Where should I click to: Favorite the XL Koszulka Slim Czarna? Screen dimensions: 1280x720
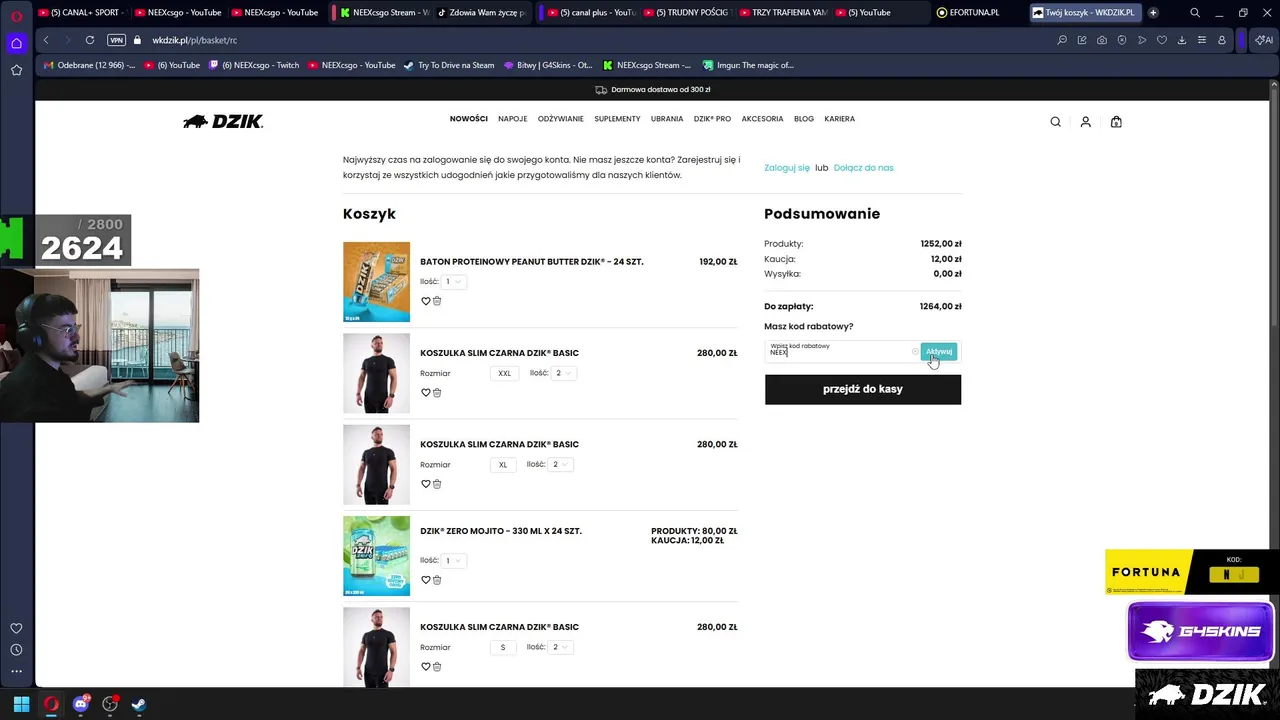tap(425, 484)
